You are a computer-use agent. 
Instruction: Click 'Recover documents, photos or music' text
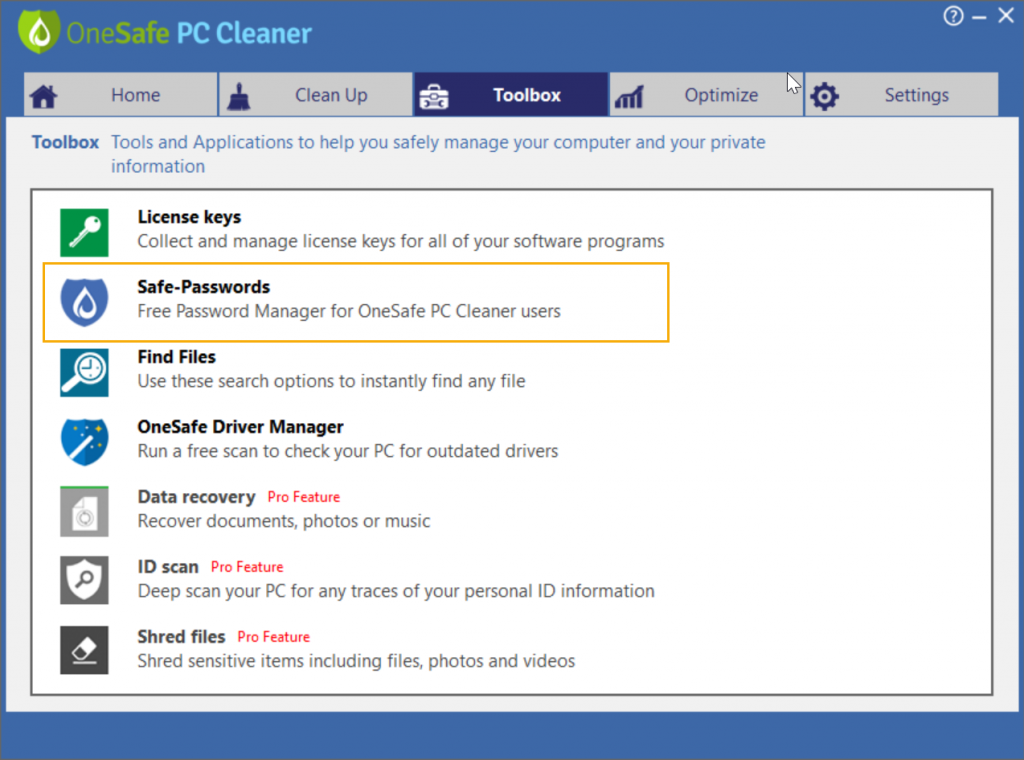(x=284, y=521)
